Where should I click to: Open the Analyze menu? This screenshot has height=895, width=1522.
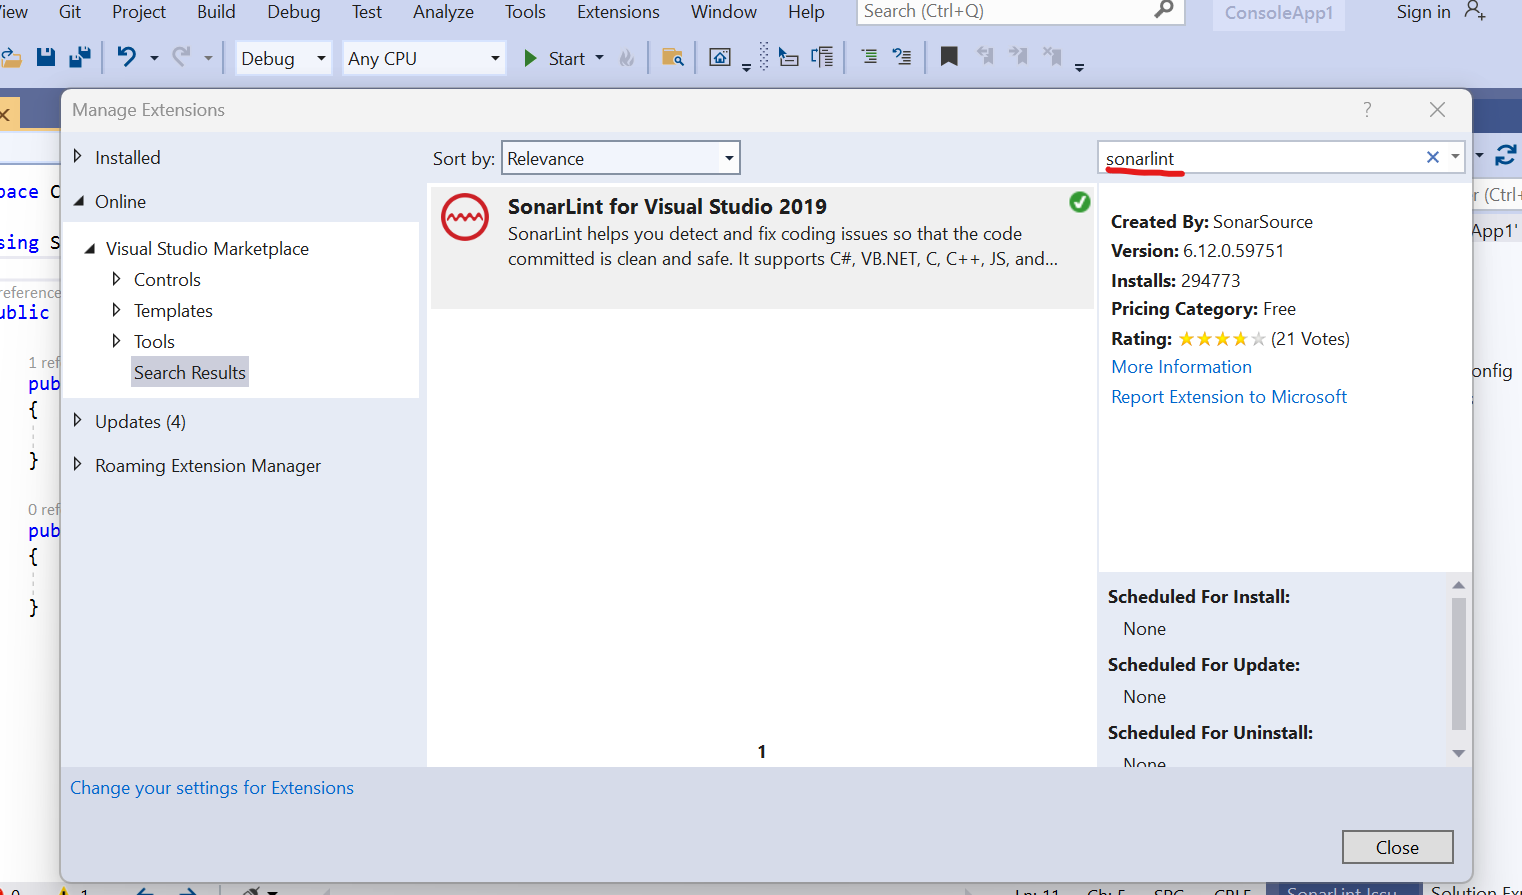tap(444, 12)
